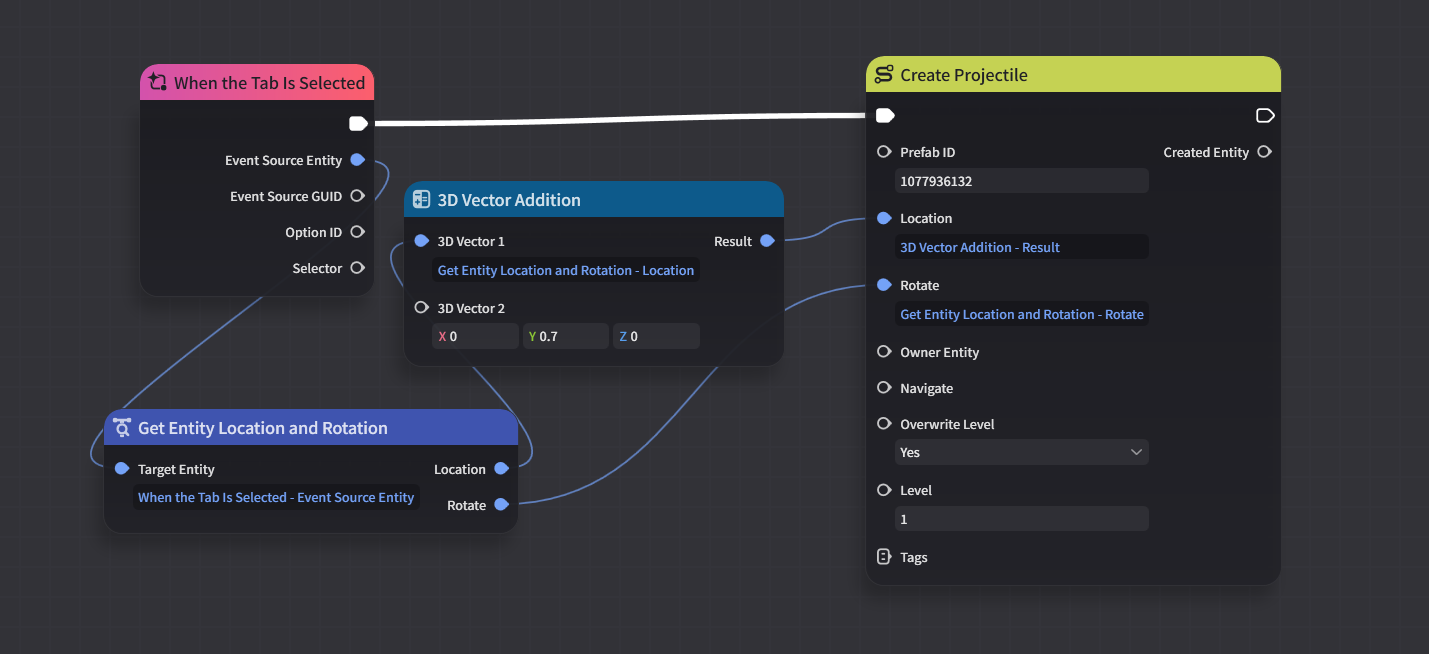
Task: Click the 3D Vector Addition - Result link
Action: [x=980, y=247]
